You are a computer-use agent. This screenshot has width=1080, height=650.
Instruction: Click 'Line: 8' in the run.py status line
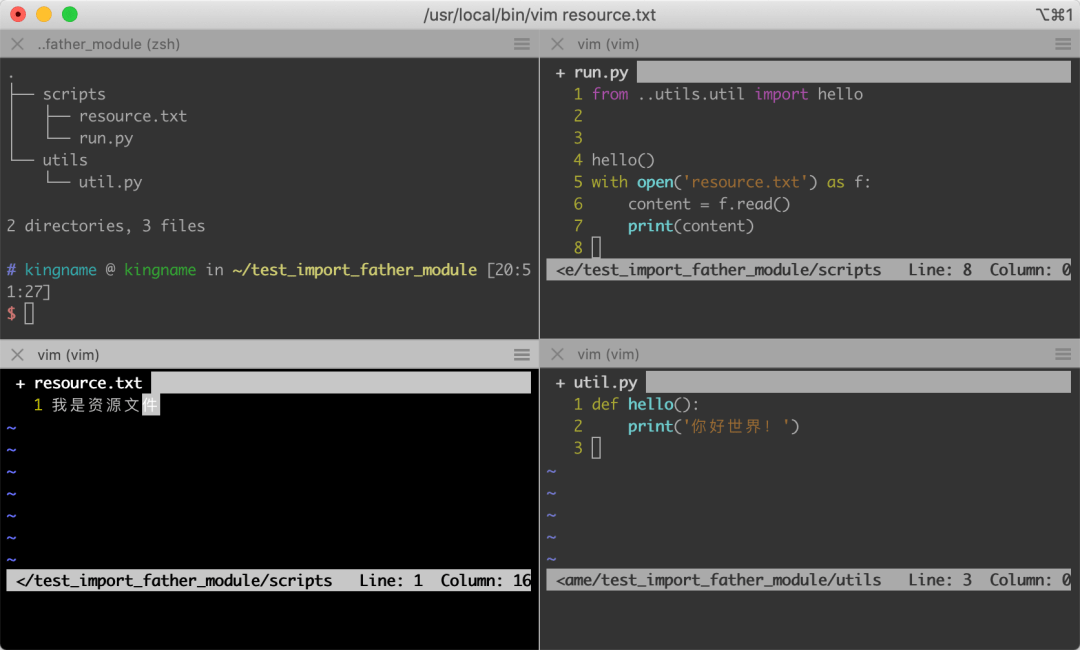click(939, 270)
